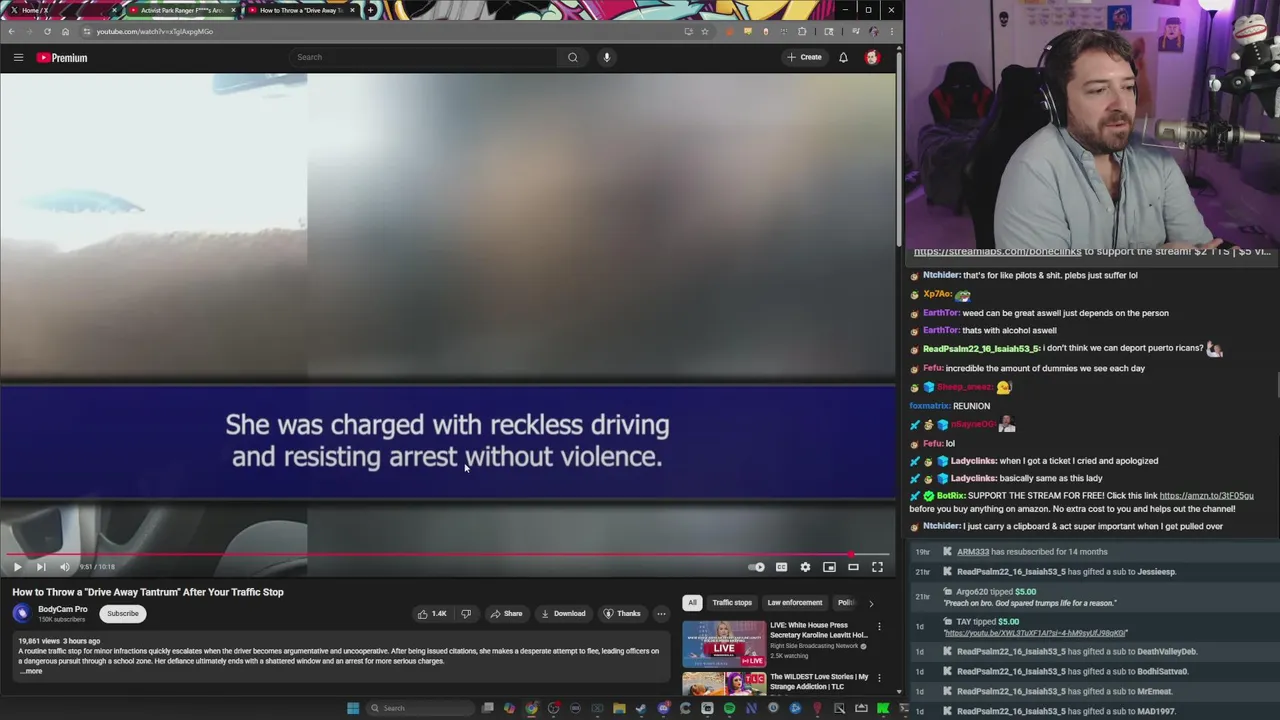The height and width of the screenshot is (720, 1280).
Task: Open the amzn.to link in chat
Action: pyautogui.click(x=1206, y=496)
